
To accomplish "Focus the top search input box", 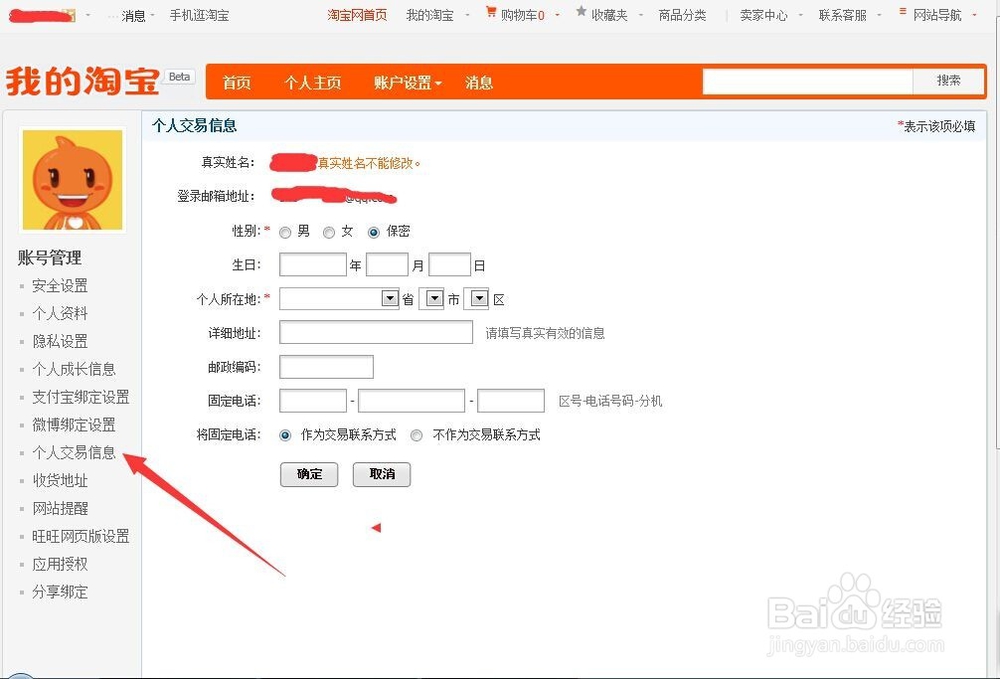I will click(808, 81).
